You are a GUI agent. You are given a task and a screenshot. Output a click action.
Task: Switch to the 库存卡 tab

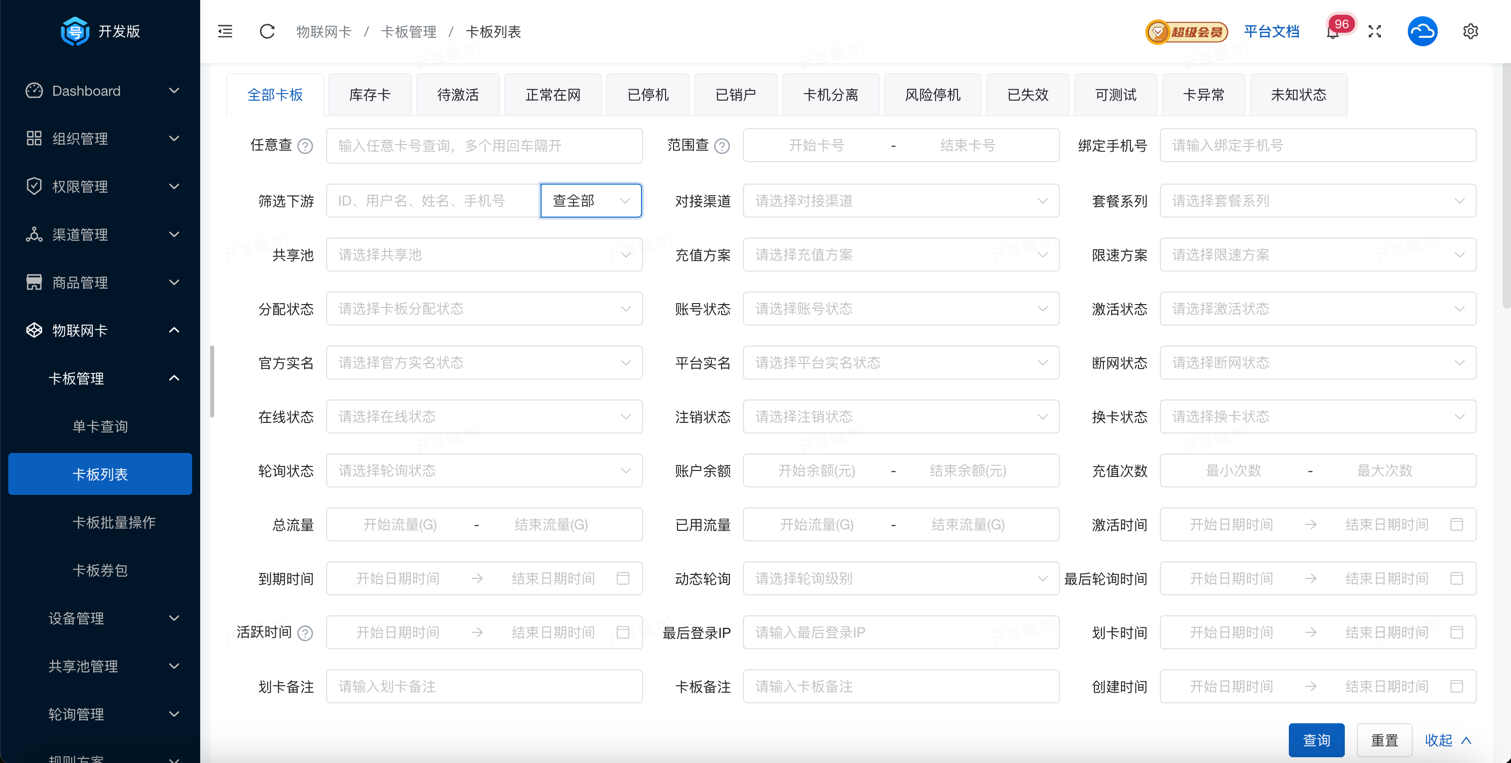pos(370,95)
